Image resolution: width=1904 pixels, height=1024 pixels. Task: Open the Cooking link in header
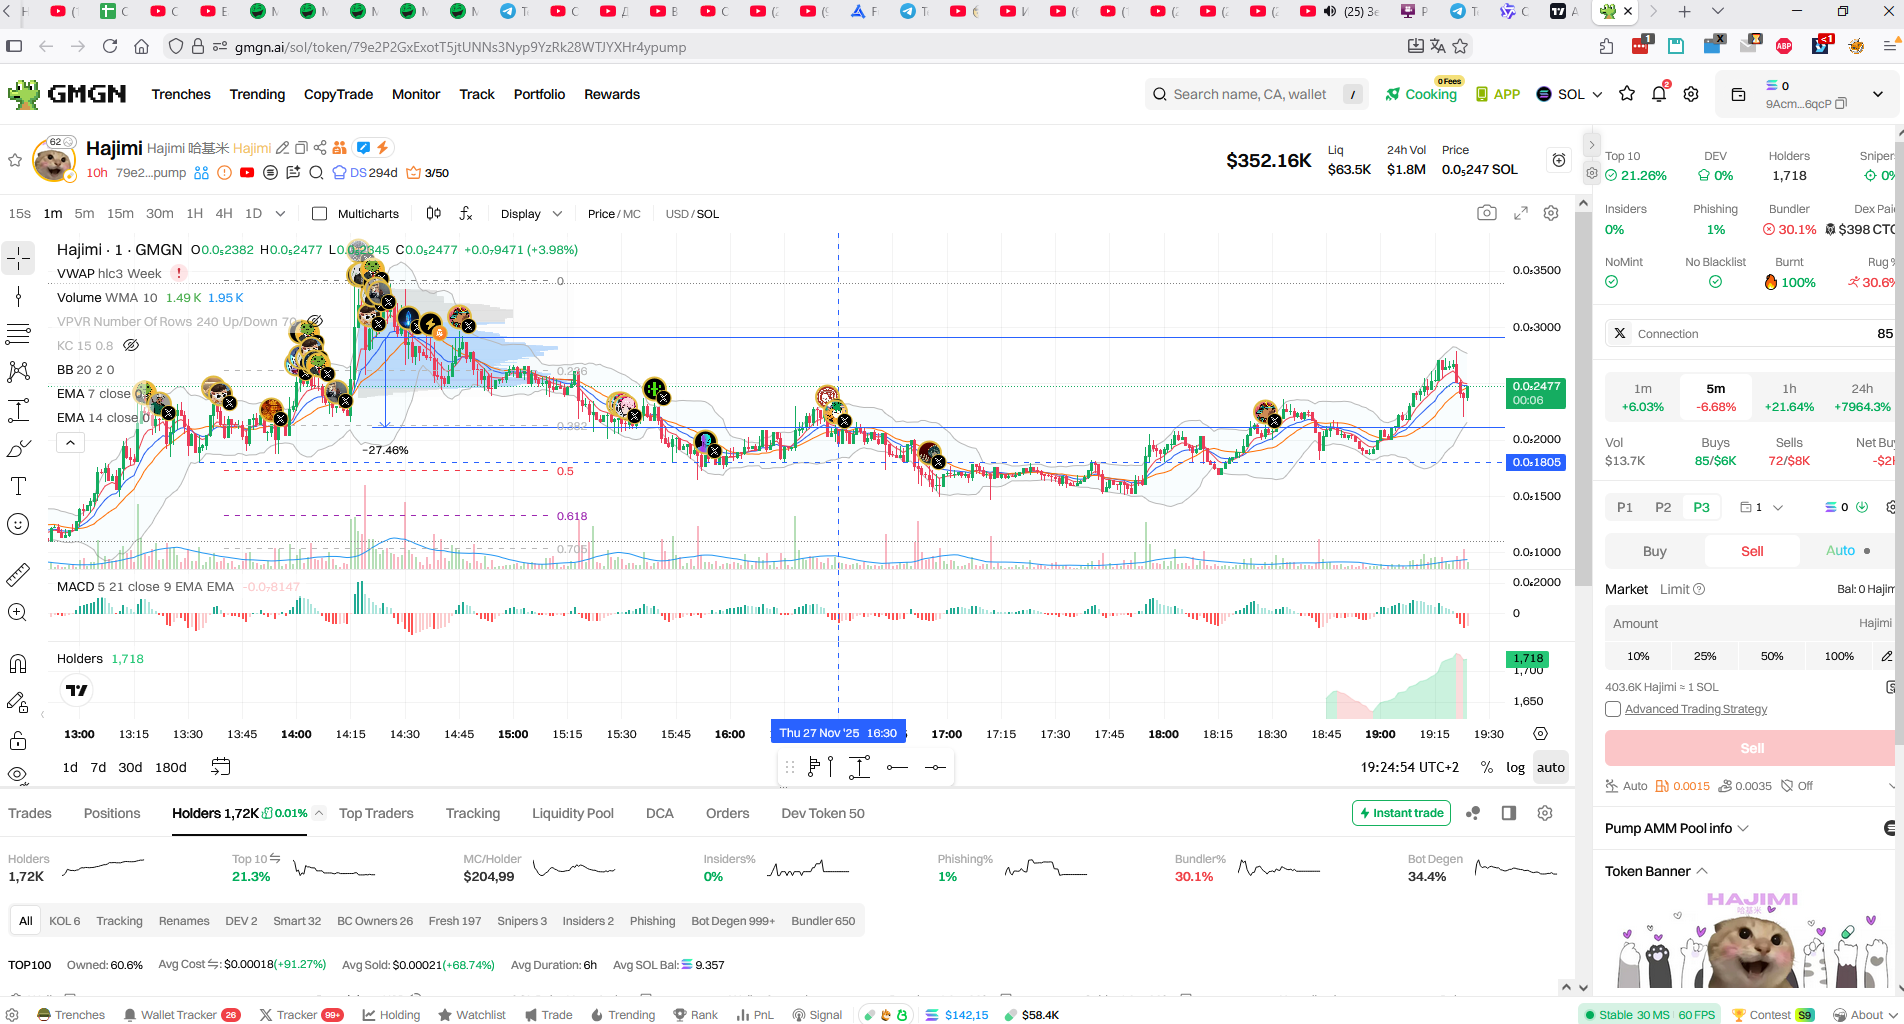[x=1421, y=94]
